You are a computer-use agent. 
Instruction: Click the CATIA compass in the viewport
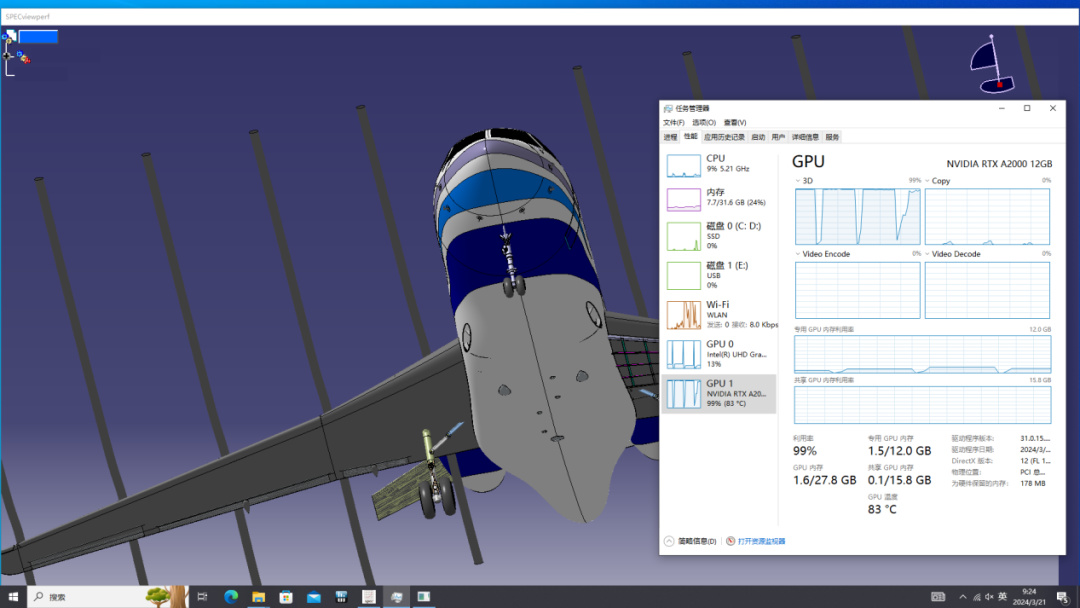pyautogui.click(x=993, y=65)
